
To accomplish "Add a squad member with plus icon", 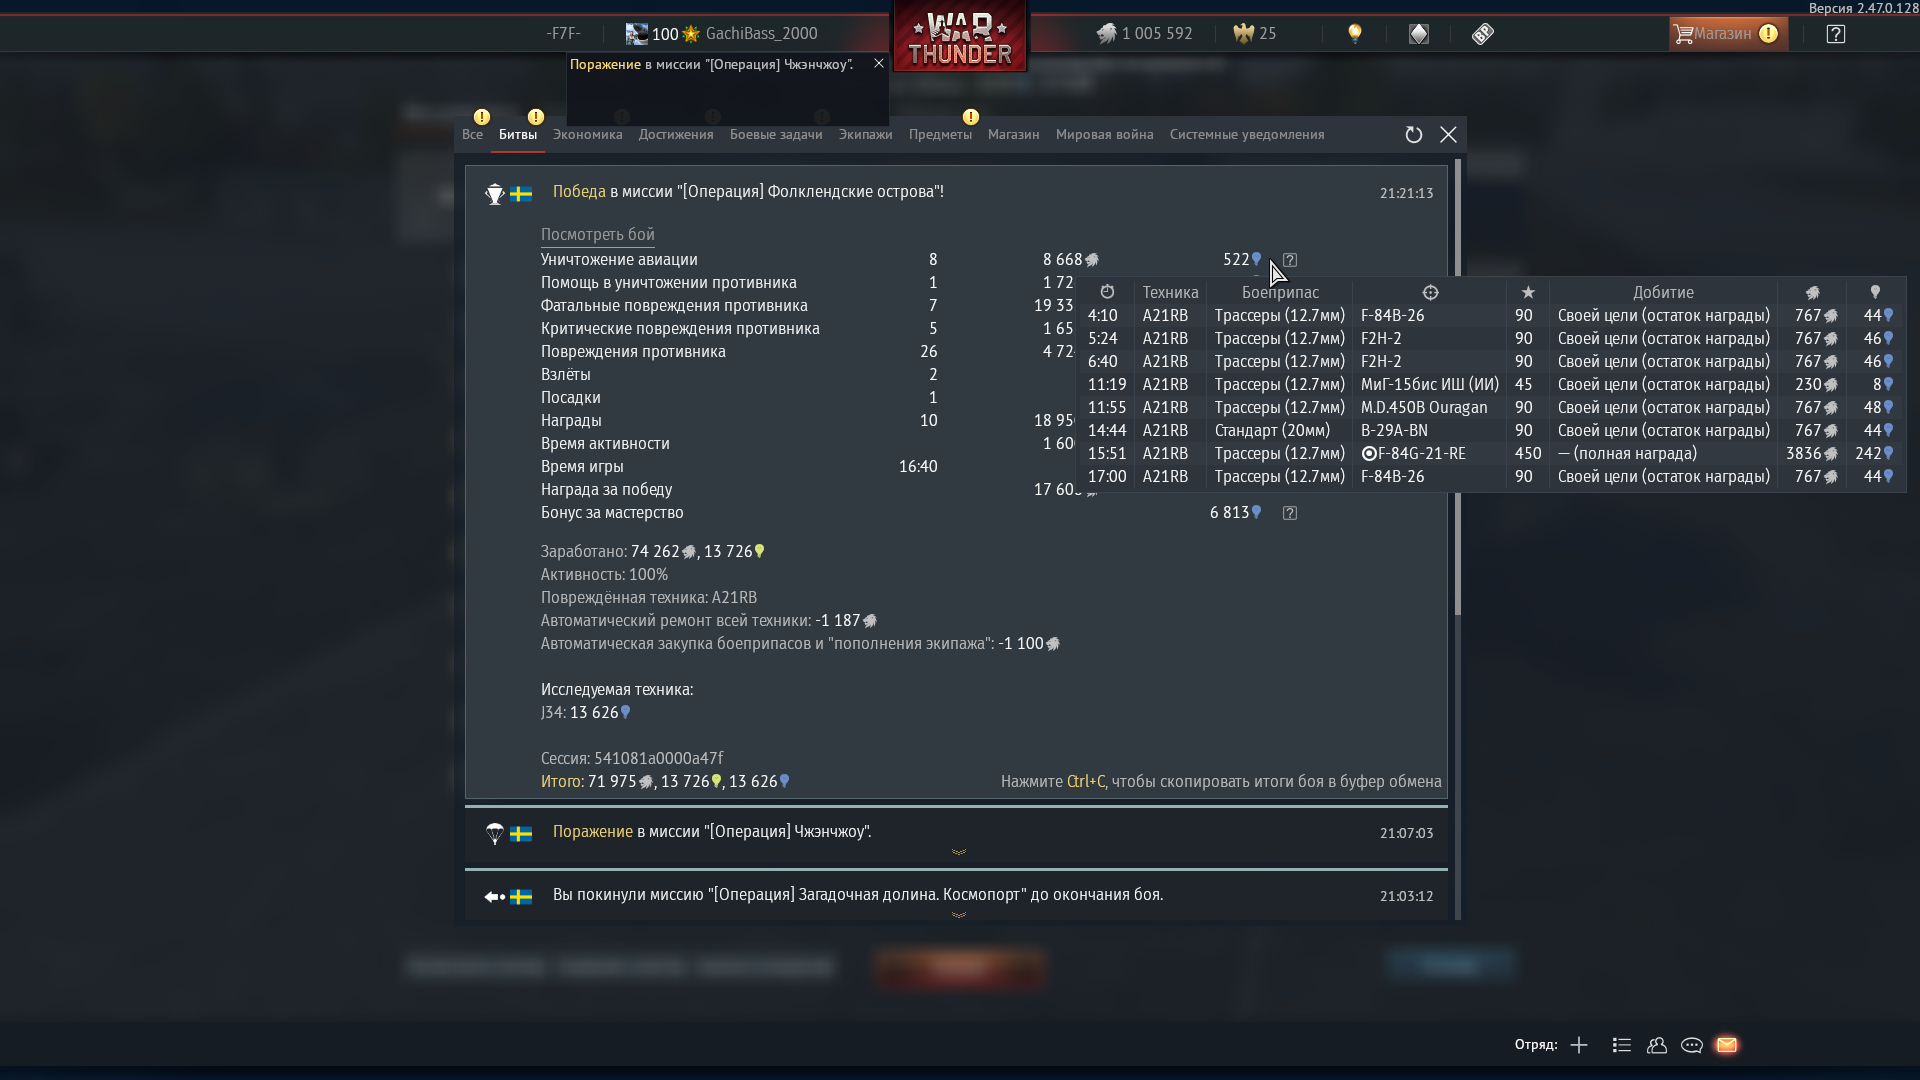I will click(x=1579, y=1045).
